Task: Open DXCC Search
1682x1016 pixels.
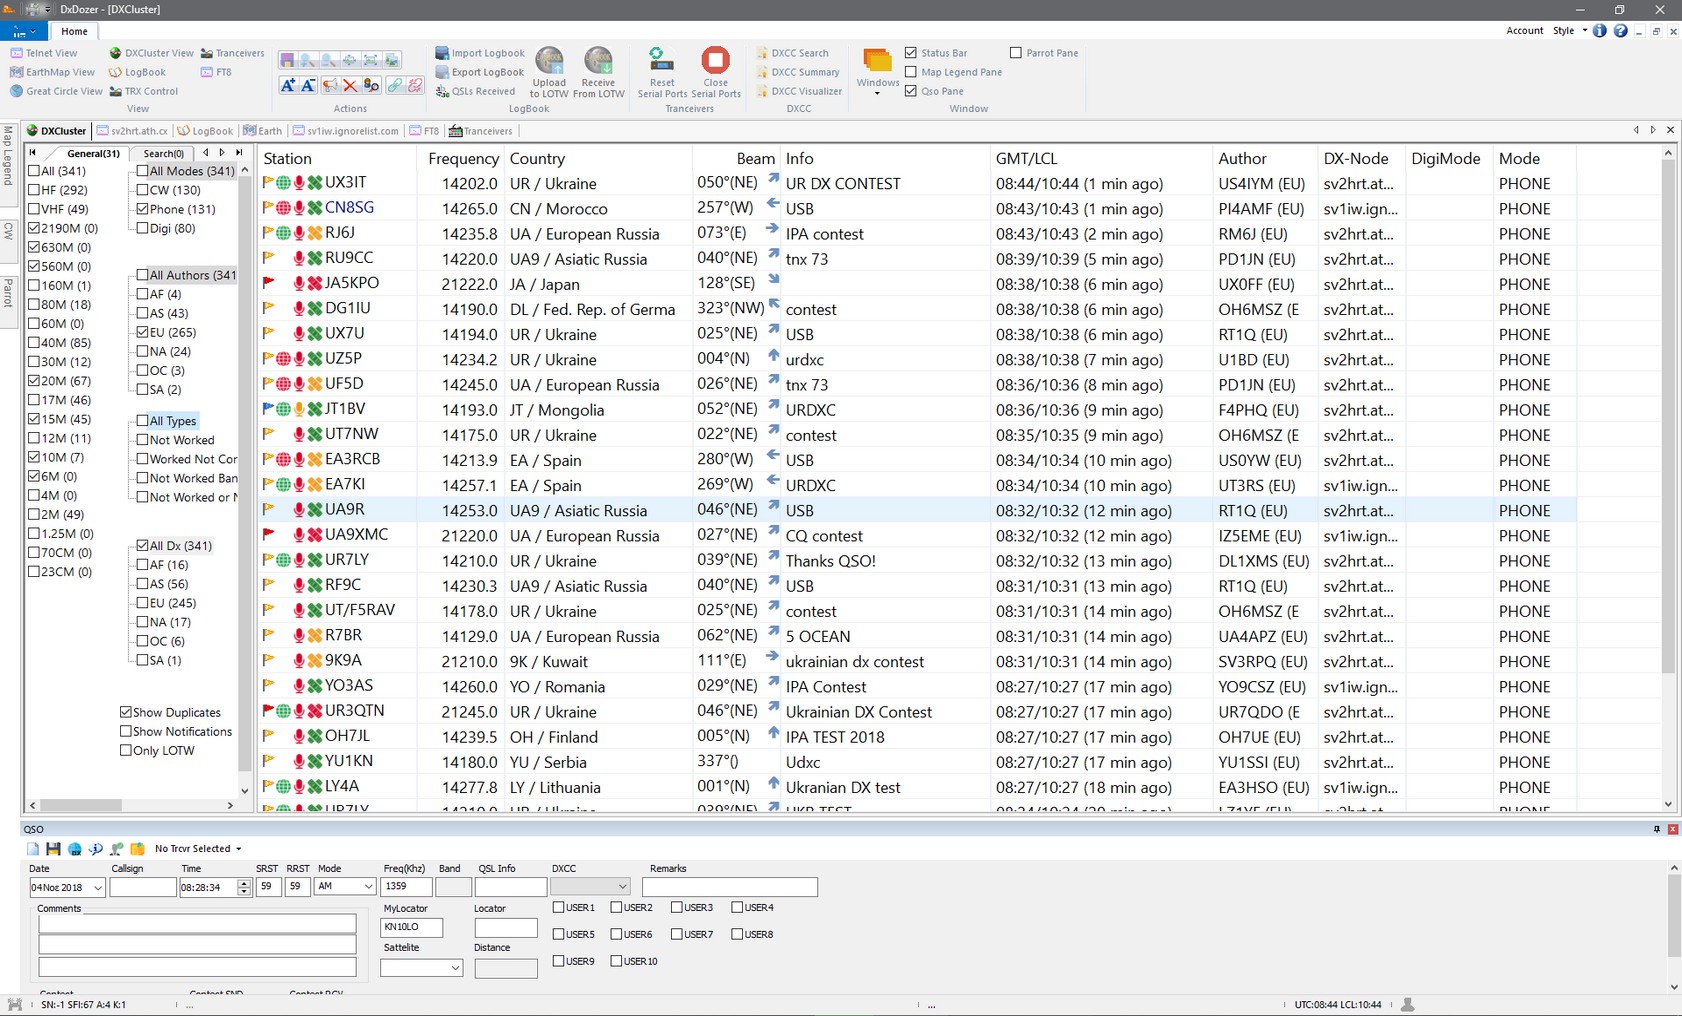Action: tap(792, 53)
